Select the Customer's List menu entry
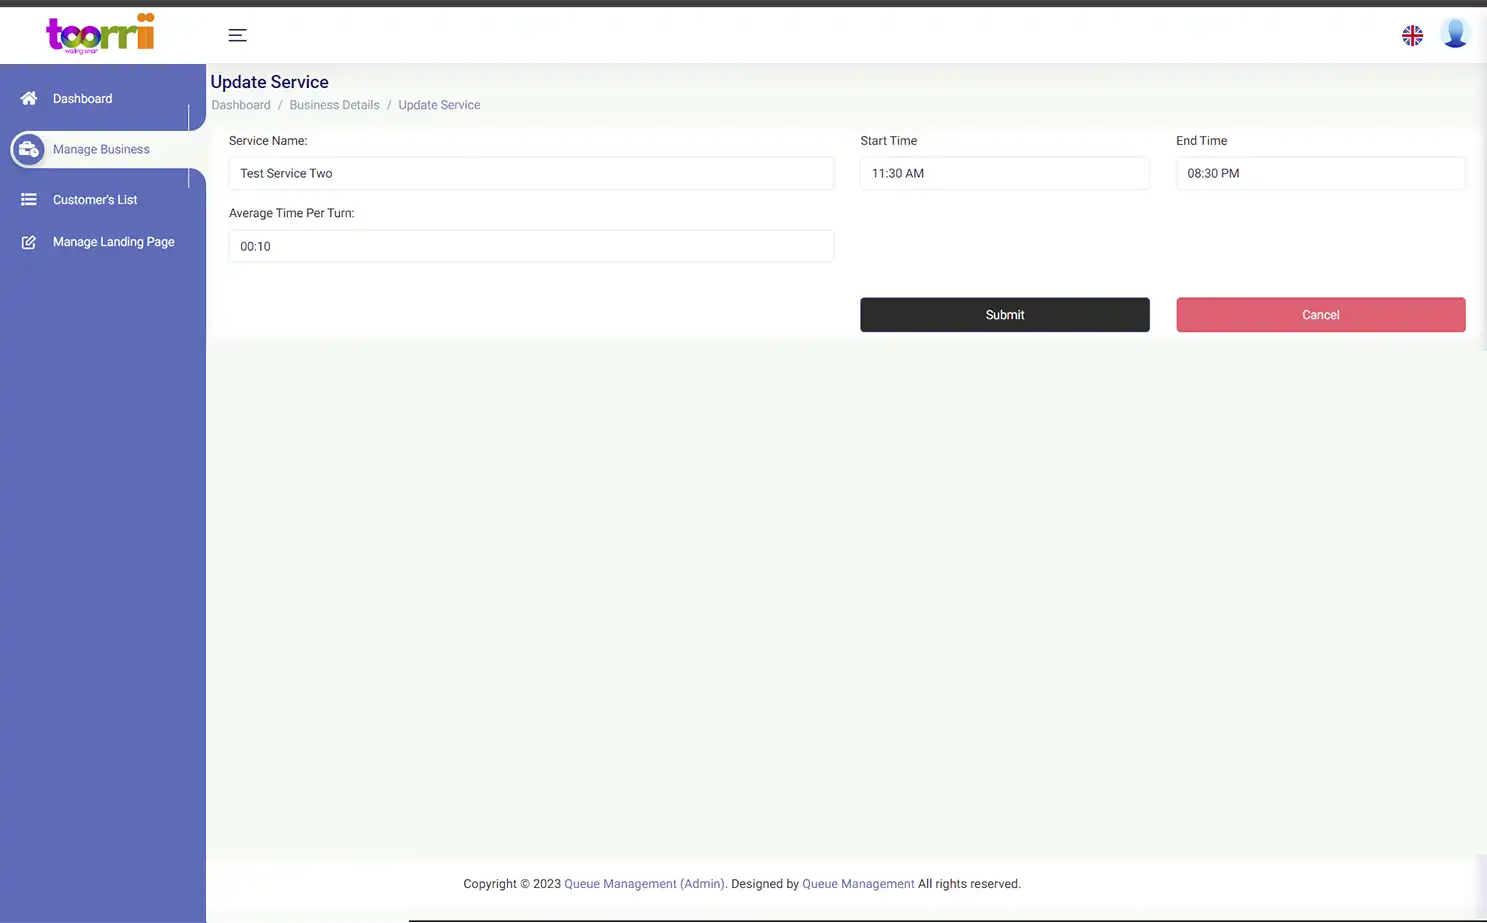Image resolution: width=1487 pixels, height=923 pixels. pos(94,199)
